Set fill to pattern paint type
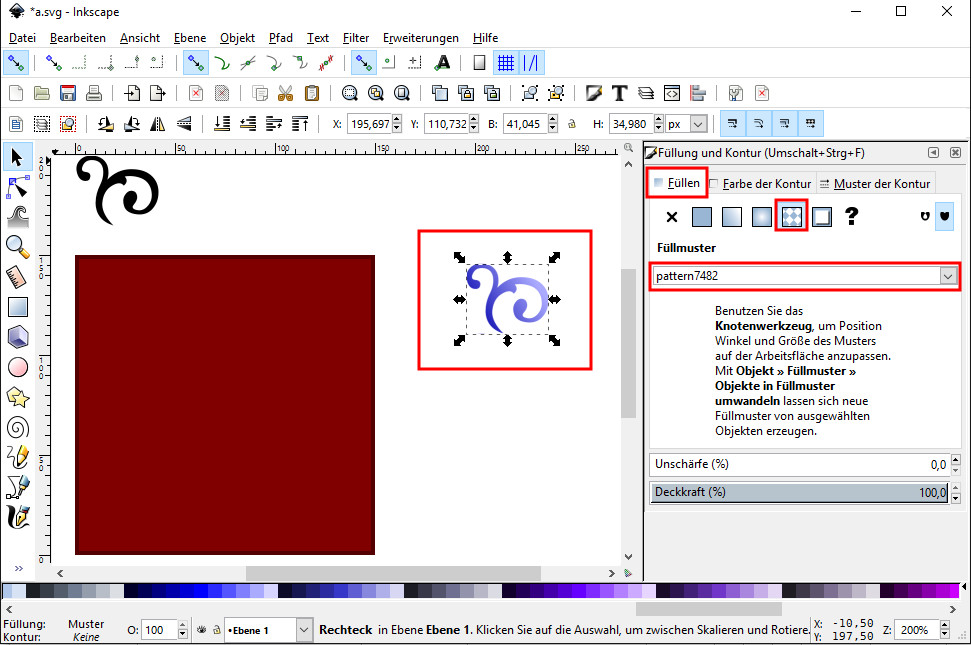The image size is (971, 645). coord(792,216)
